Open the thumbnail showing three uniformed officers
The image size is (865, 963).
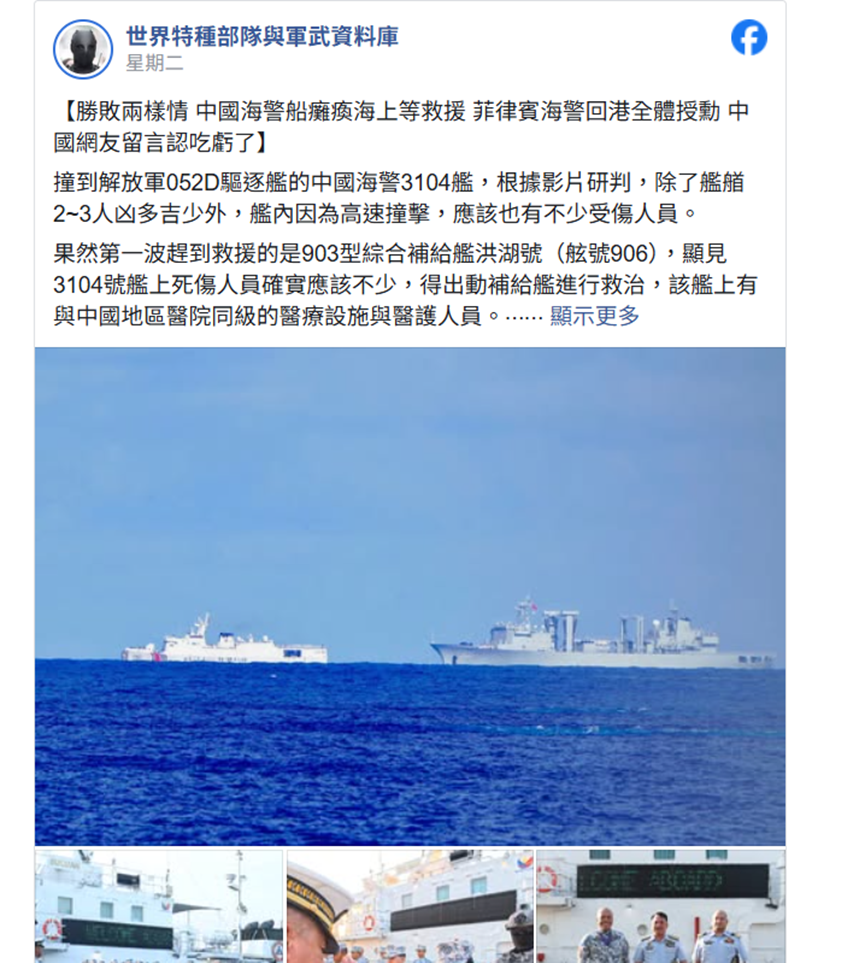point(660,906)
